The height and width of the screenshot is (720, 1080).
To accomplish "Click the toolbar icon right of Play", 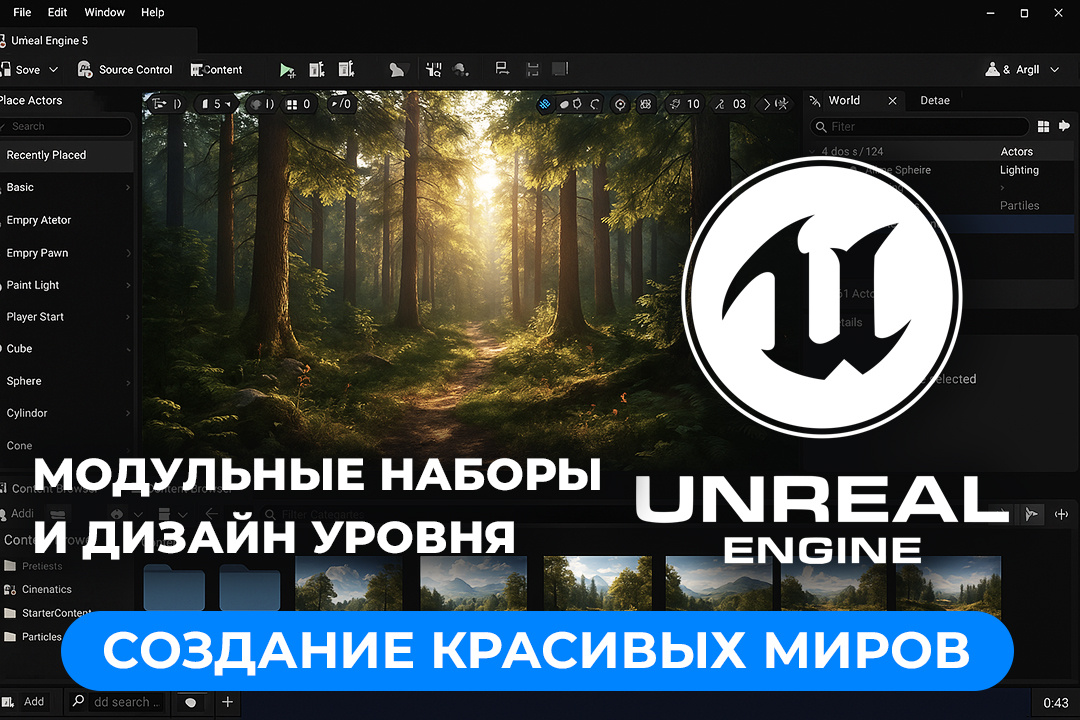I will 317,69.
